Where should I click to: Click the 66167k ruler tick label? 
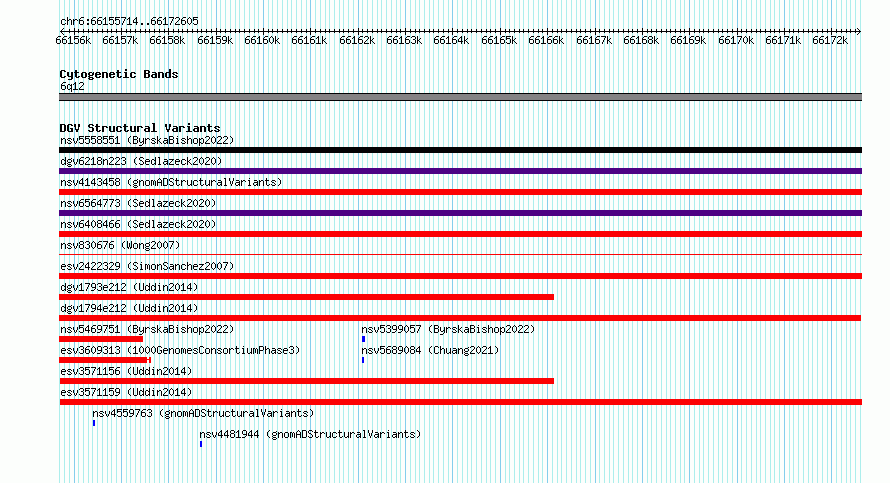(x=594, y=40)
